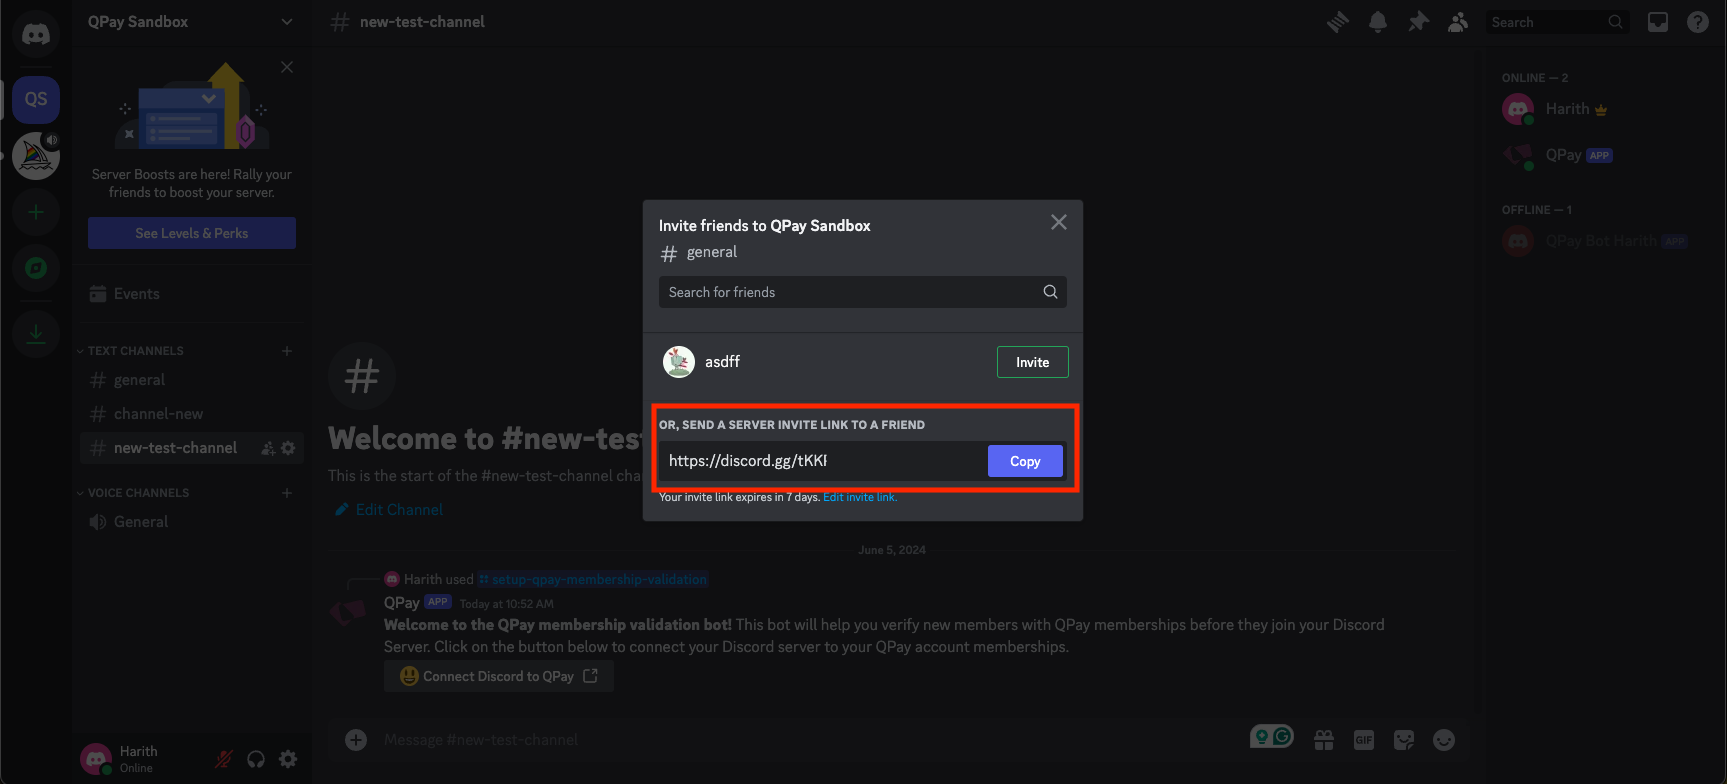This screenshot has height=784, width=1727.
Task: Click the QPay bot name in message
Action: [402, 602]
